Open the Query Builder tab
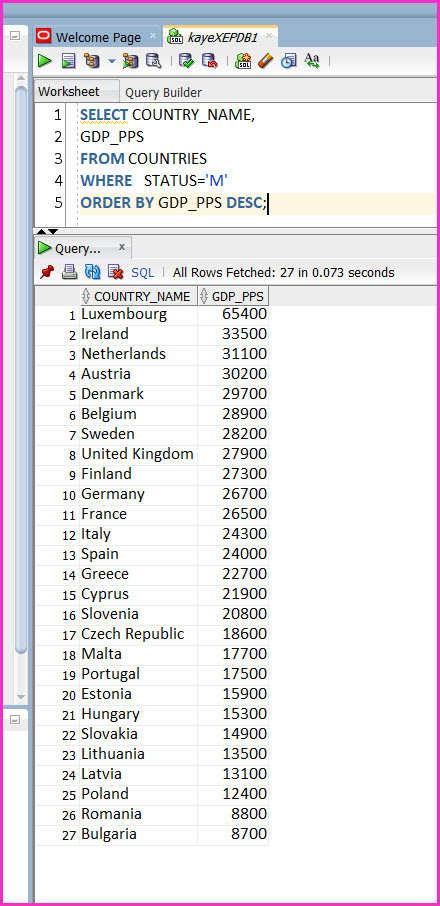 pos(163,92)
